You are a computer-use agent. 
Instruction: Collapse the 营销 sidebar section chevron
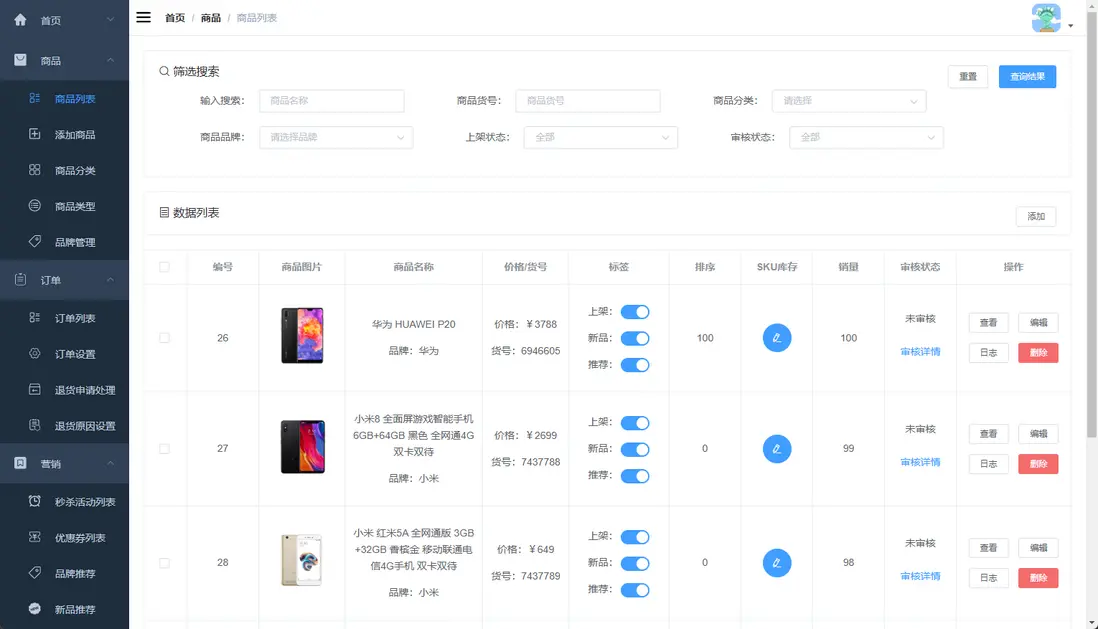click(110, 463)
